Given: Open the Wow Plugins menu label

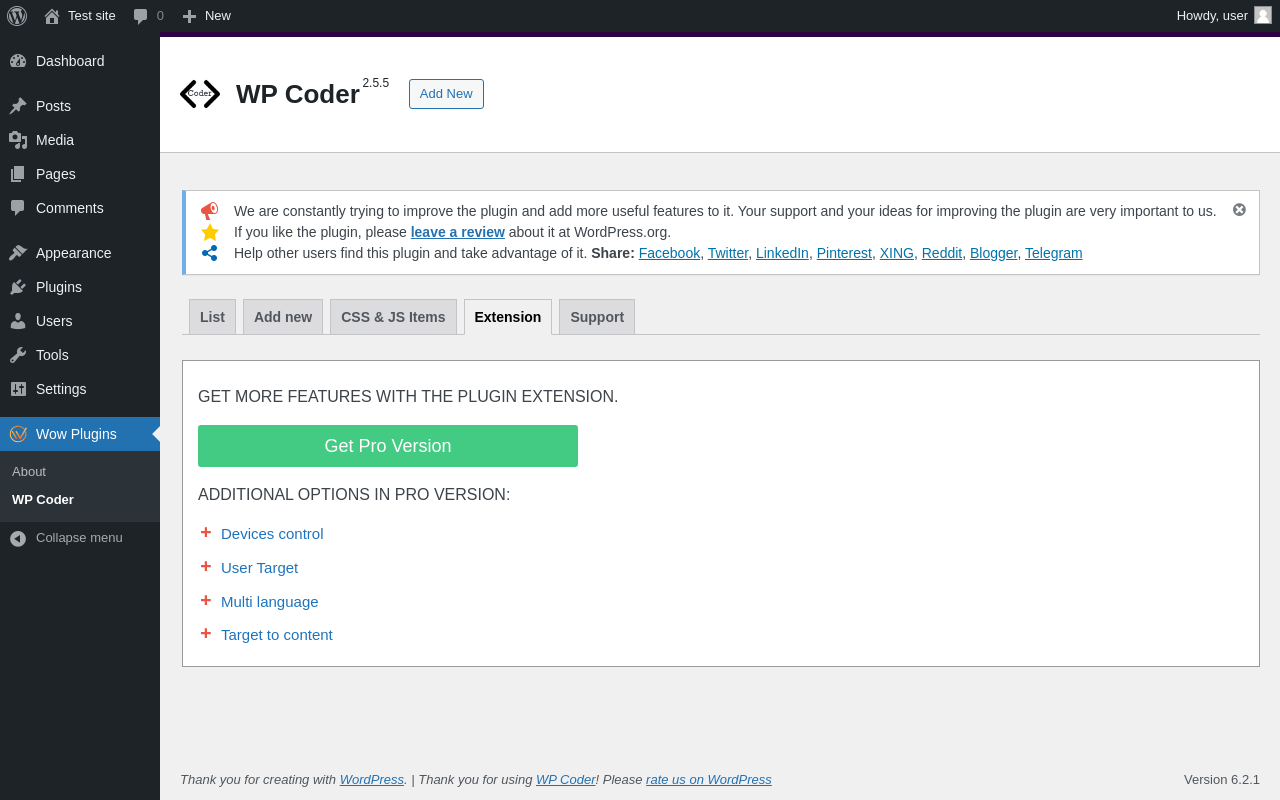Looking at the screenshot, I should [76, 434].
